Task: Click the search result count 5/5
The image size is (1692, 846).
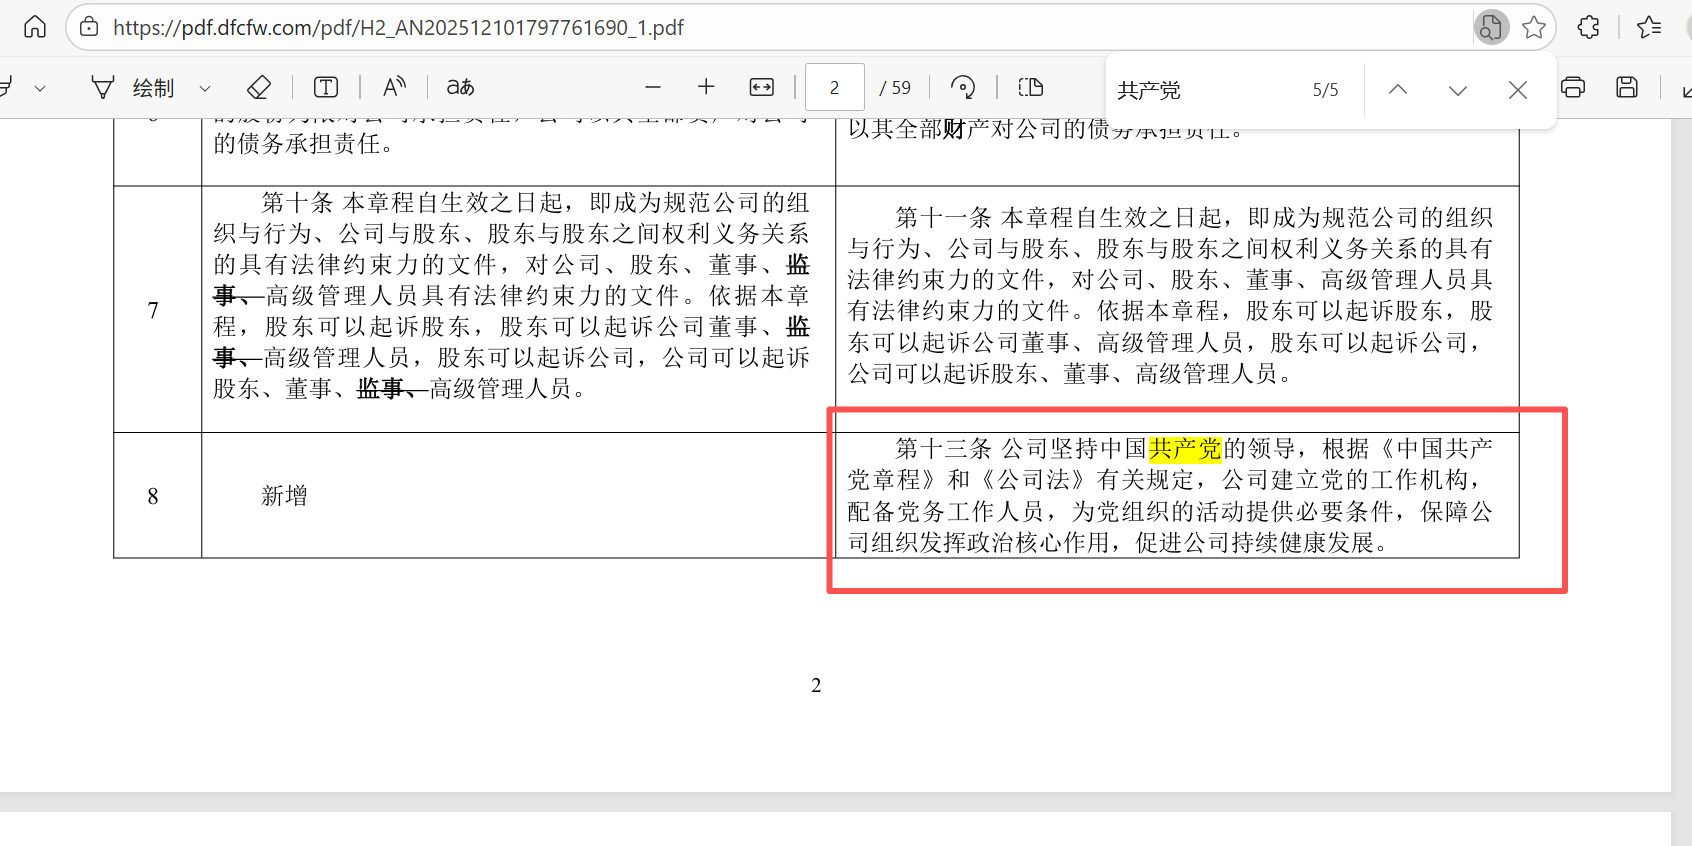Action: (1325, 90)
